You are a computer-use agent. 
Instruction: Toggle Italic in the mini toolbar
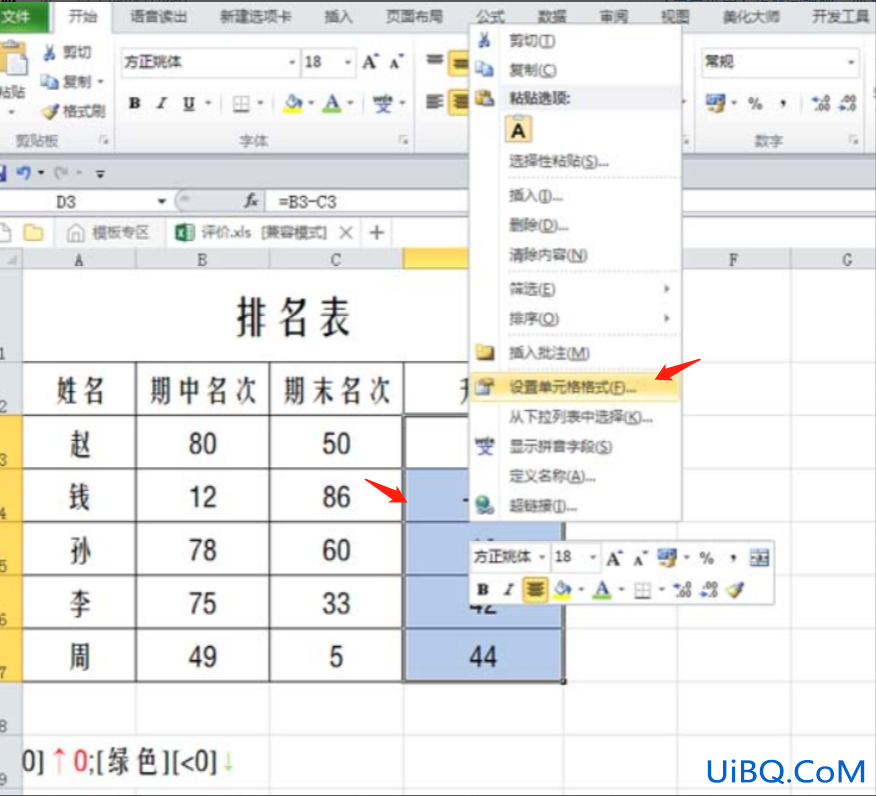pyautogui.click(x=508, y=589)
